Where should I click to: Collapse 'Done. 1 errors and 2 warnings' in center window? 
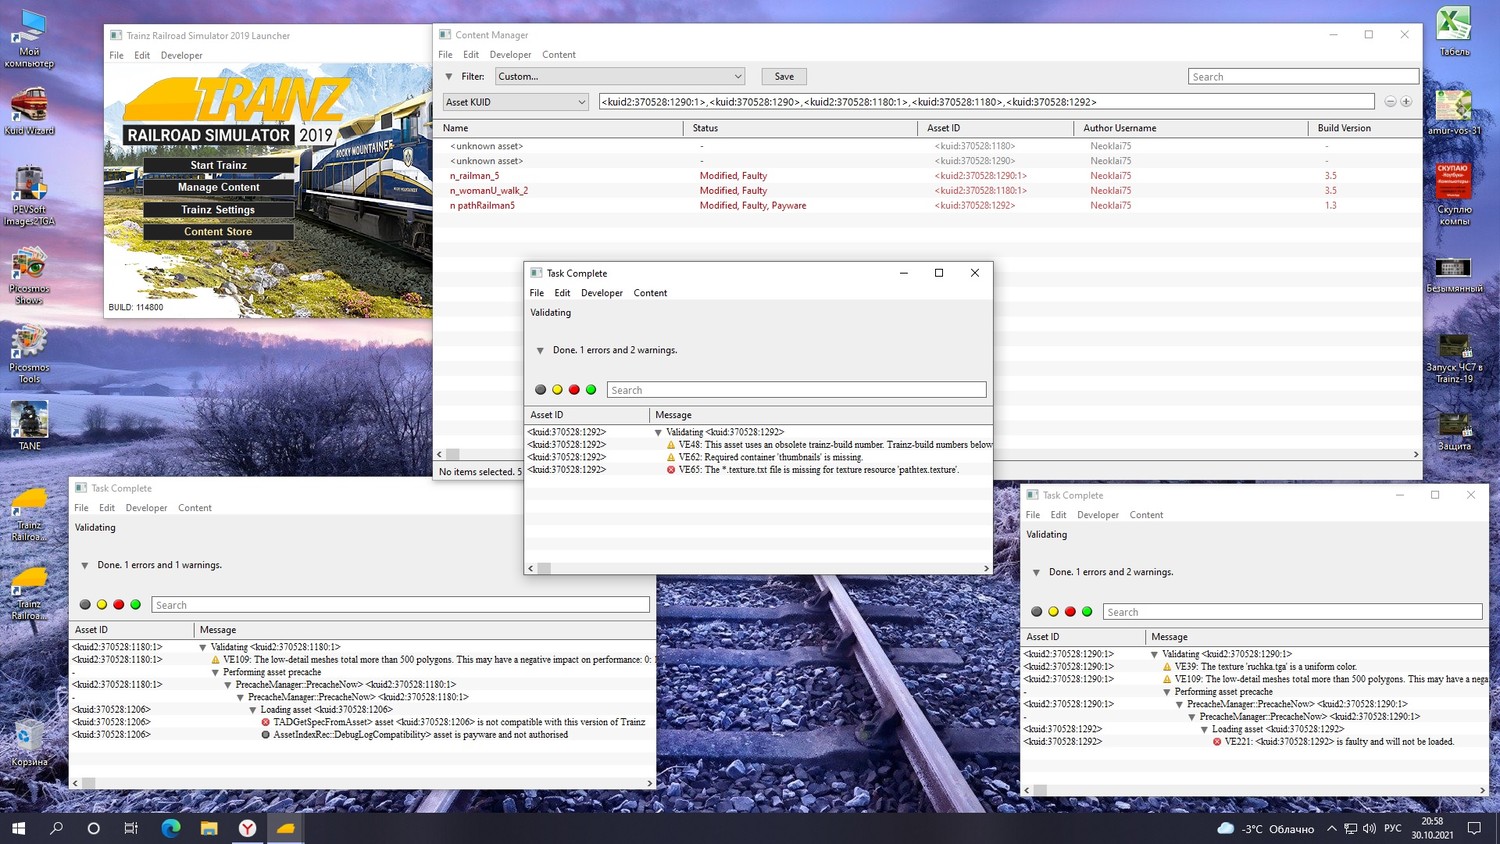tap(540, 351)
